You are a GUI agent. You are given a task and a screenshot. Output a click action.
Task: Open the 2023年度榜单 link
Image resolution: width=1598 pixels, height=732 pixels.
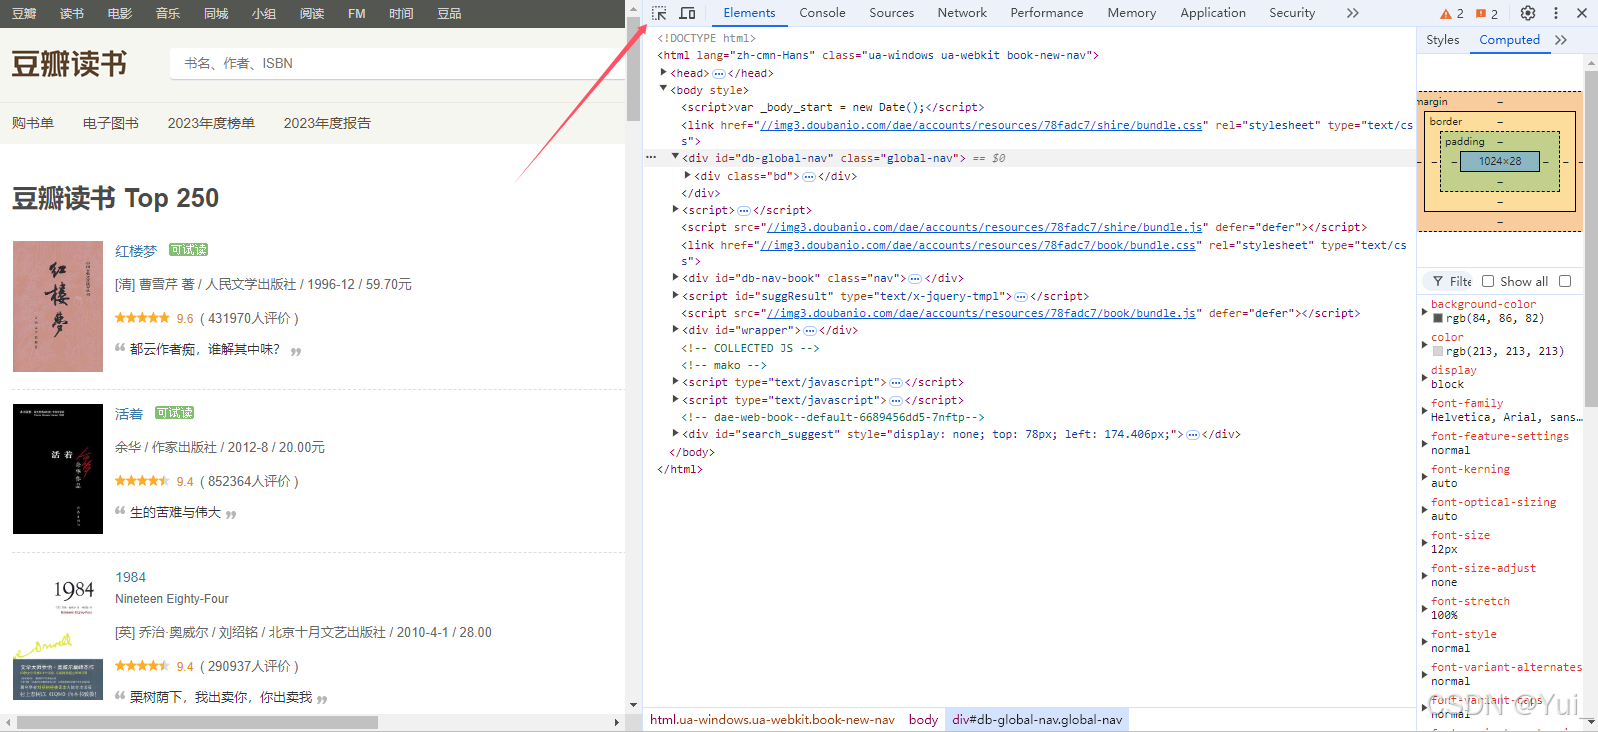tap(211, 123)
